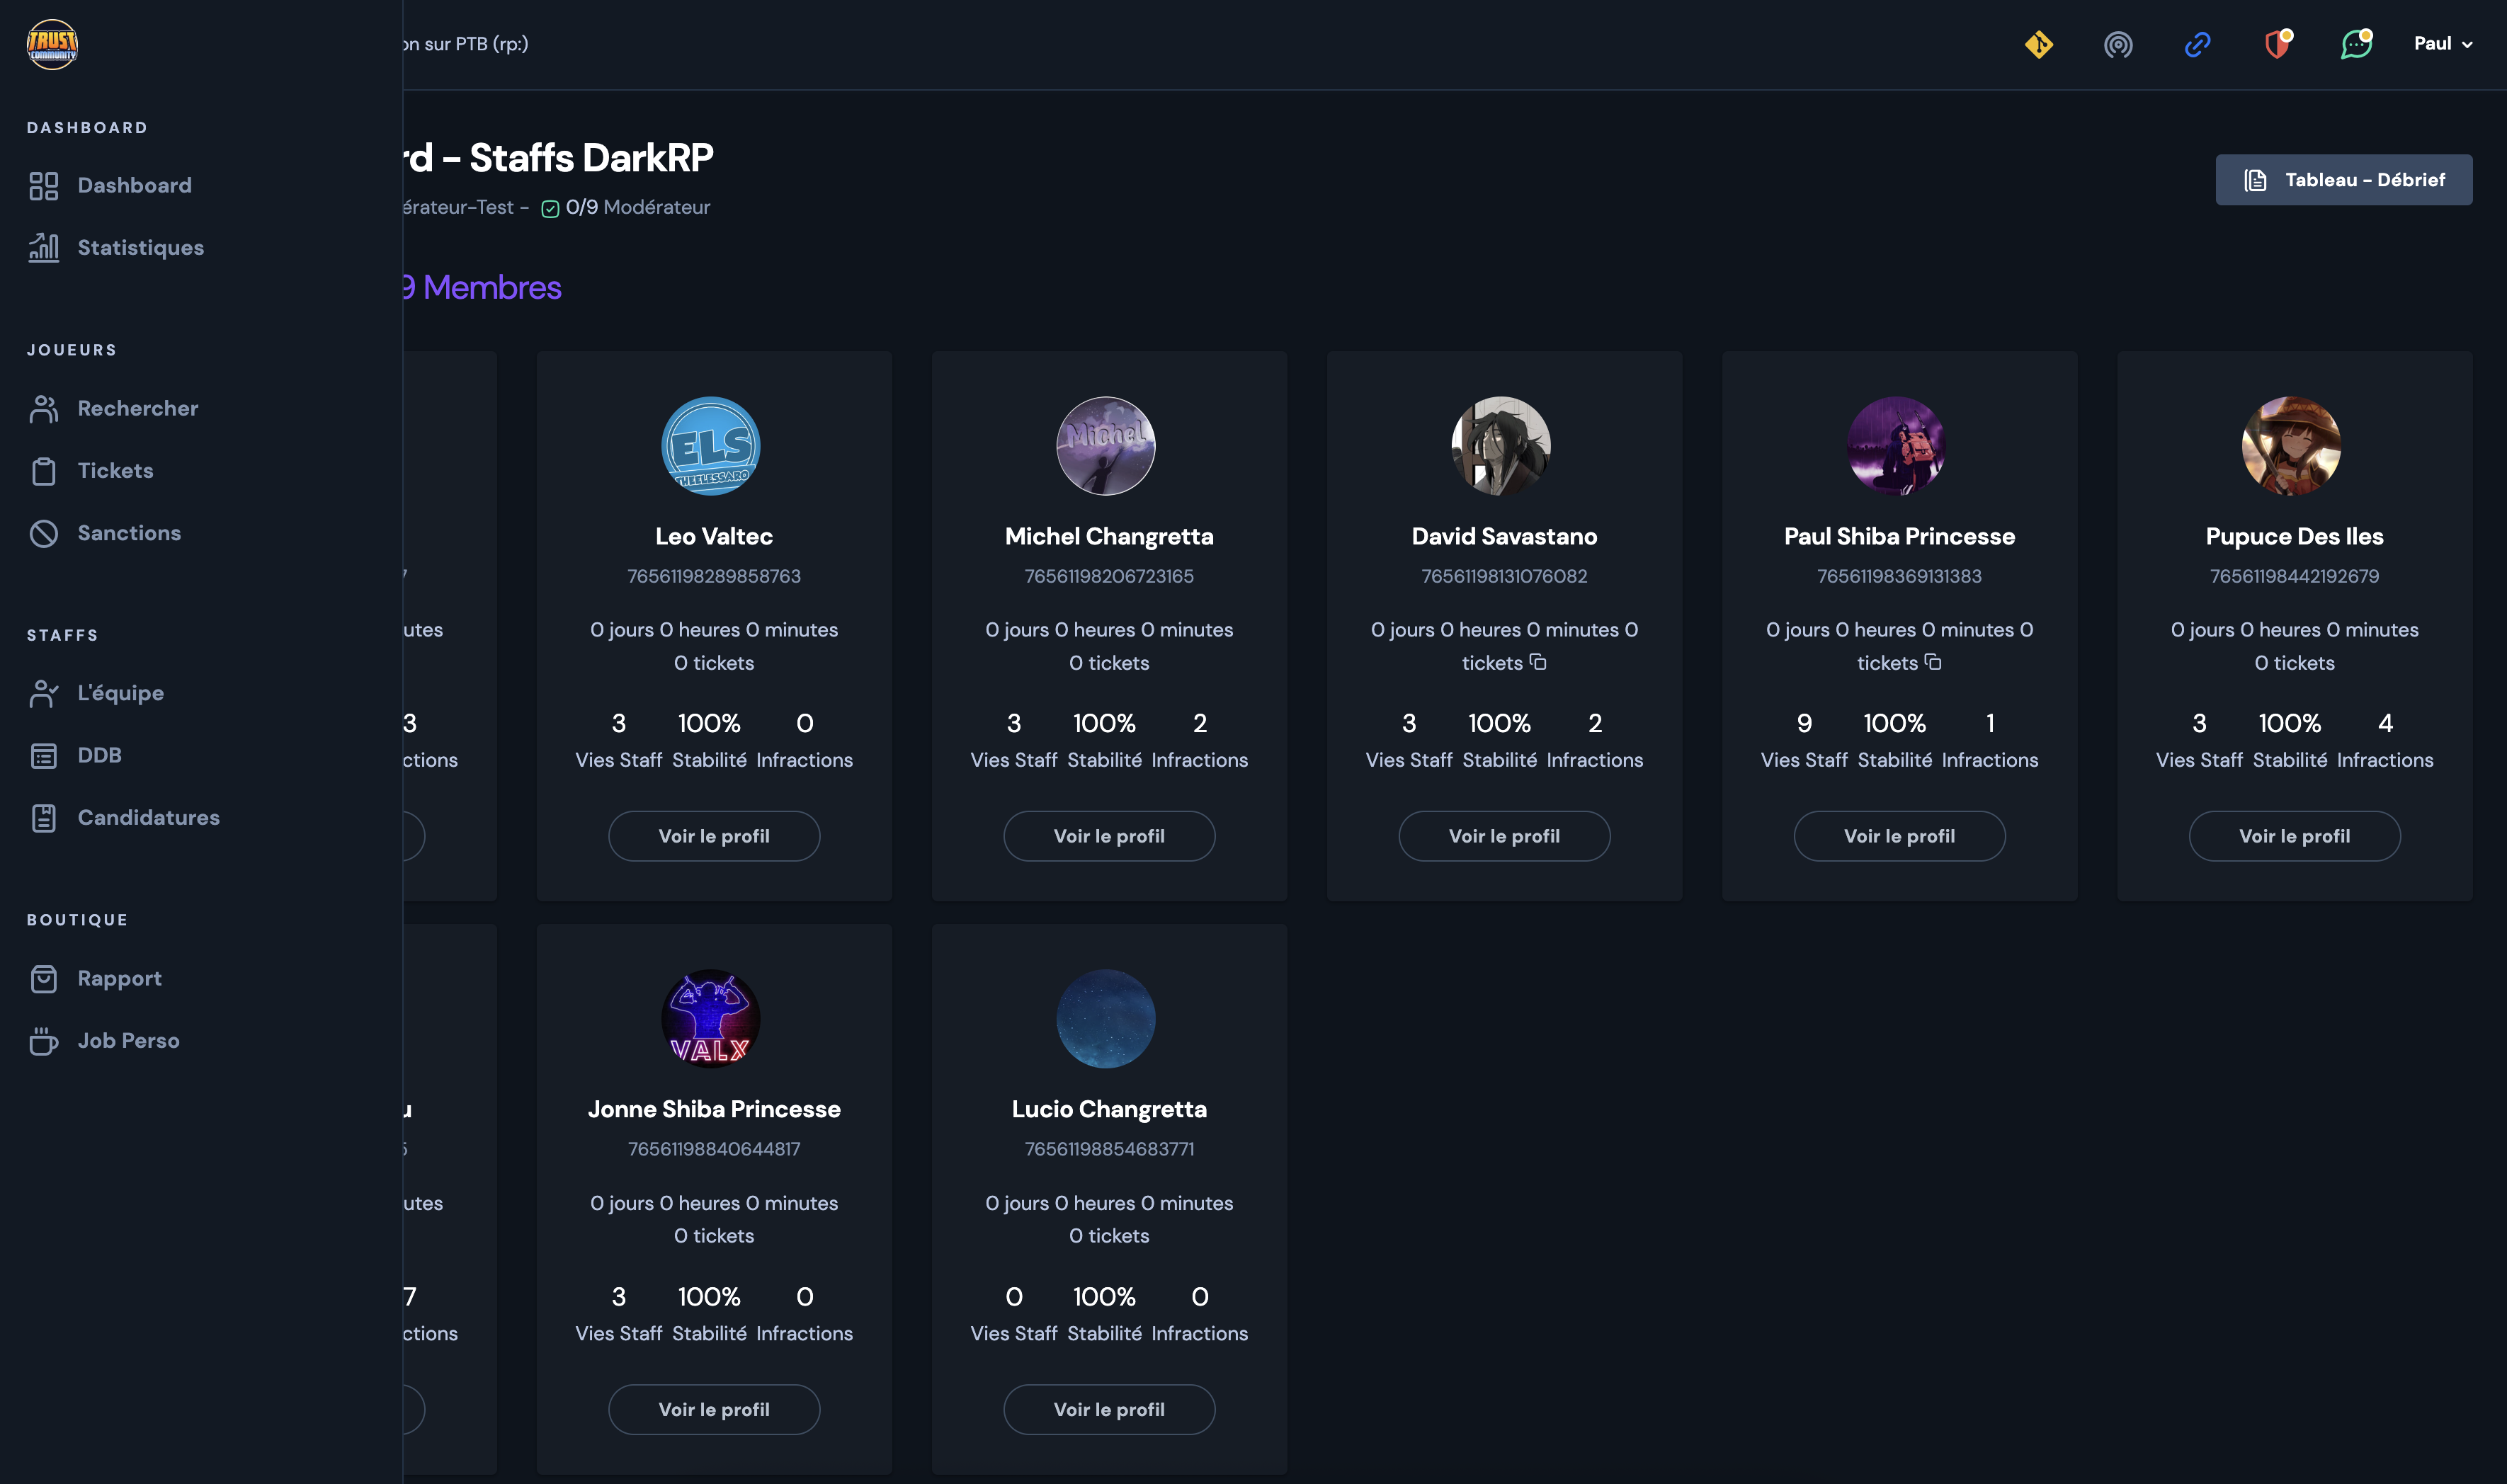Open the red shield notification icon
The image size is (2507, 1484).
[2277, 44]
